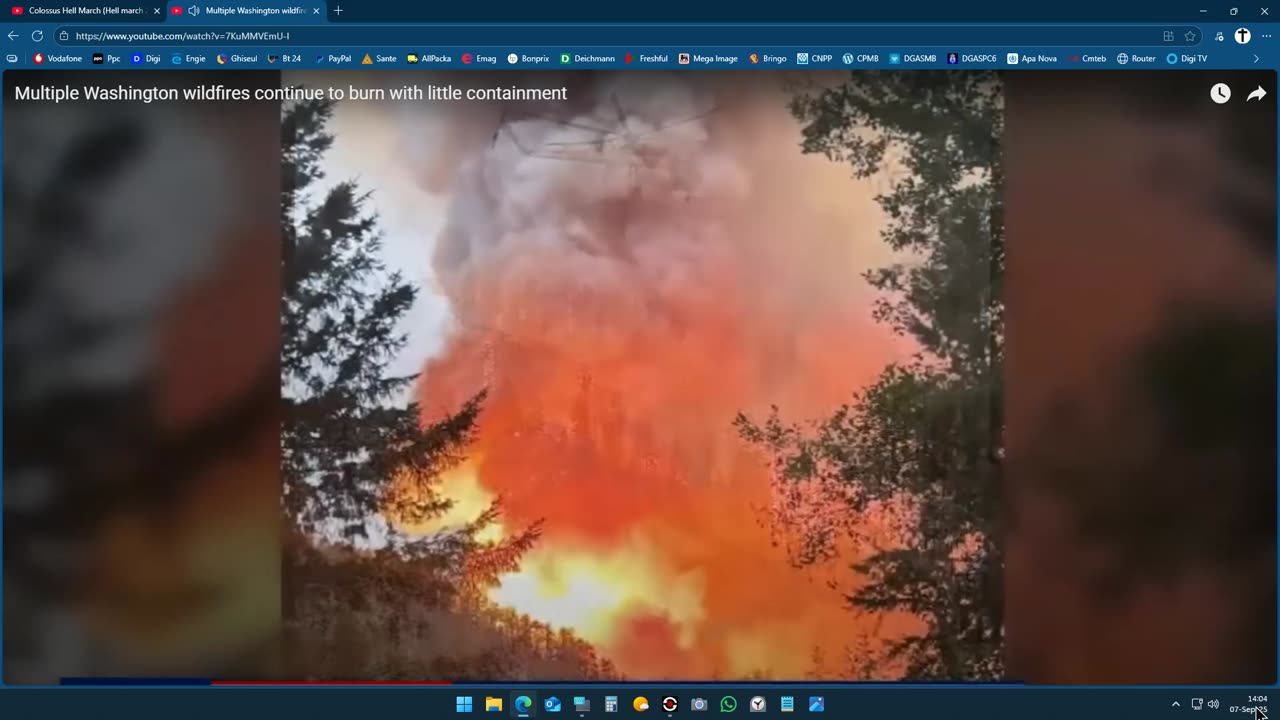Open the PayPal bookmark
This screenshot has width=1280, height=720.
333,59
